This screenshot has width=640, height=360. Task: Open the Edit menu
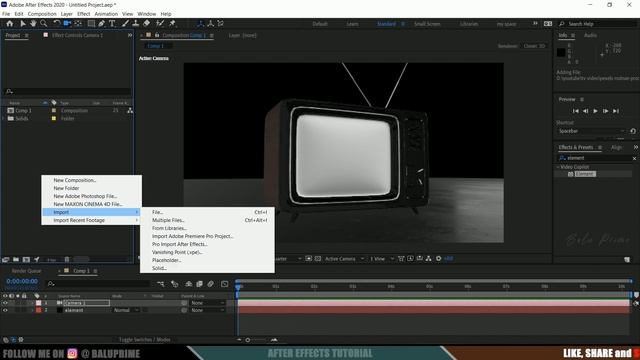point(19,14)
